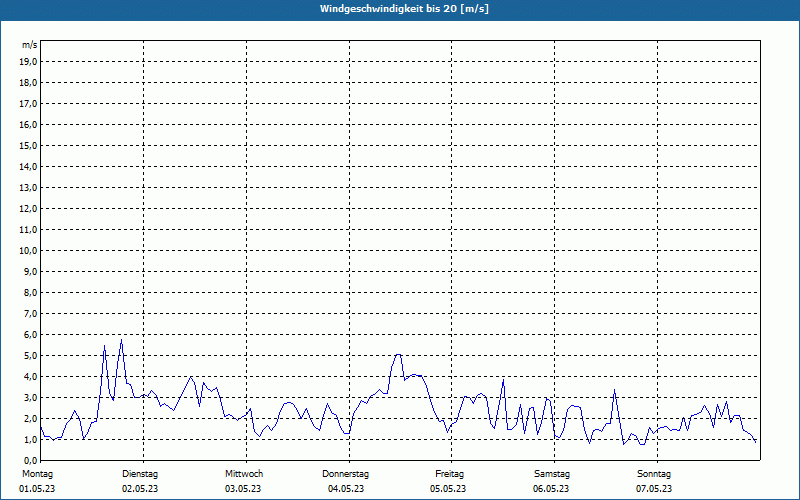Select the 6,0 y-axis label
Image resolution: width=800 pixels, height=500 pixels.
[x=30, y=335]
